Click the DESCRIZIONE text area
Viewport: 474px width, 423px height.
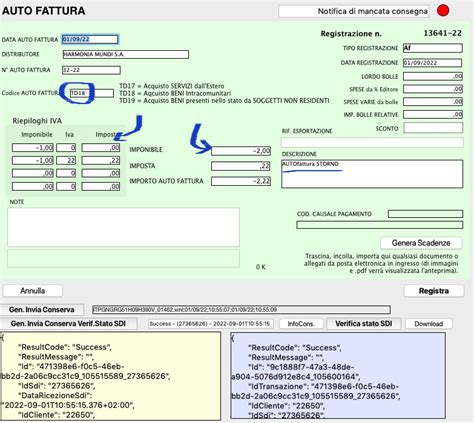[x=372, y=174]
